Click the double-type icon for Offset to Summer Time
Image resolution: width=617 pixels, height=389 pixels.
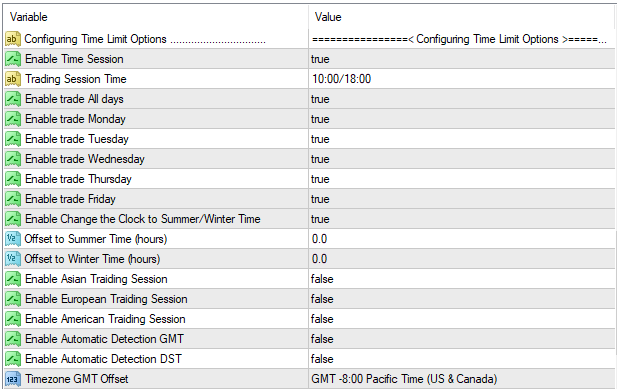pos(13,239)
